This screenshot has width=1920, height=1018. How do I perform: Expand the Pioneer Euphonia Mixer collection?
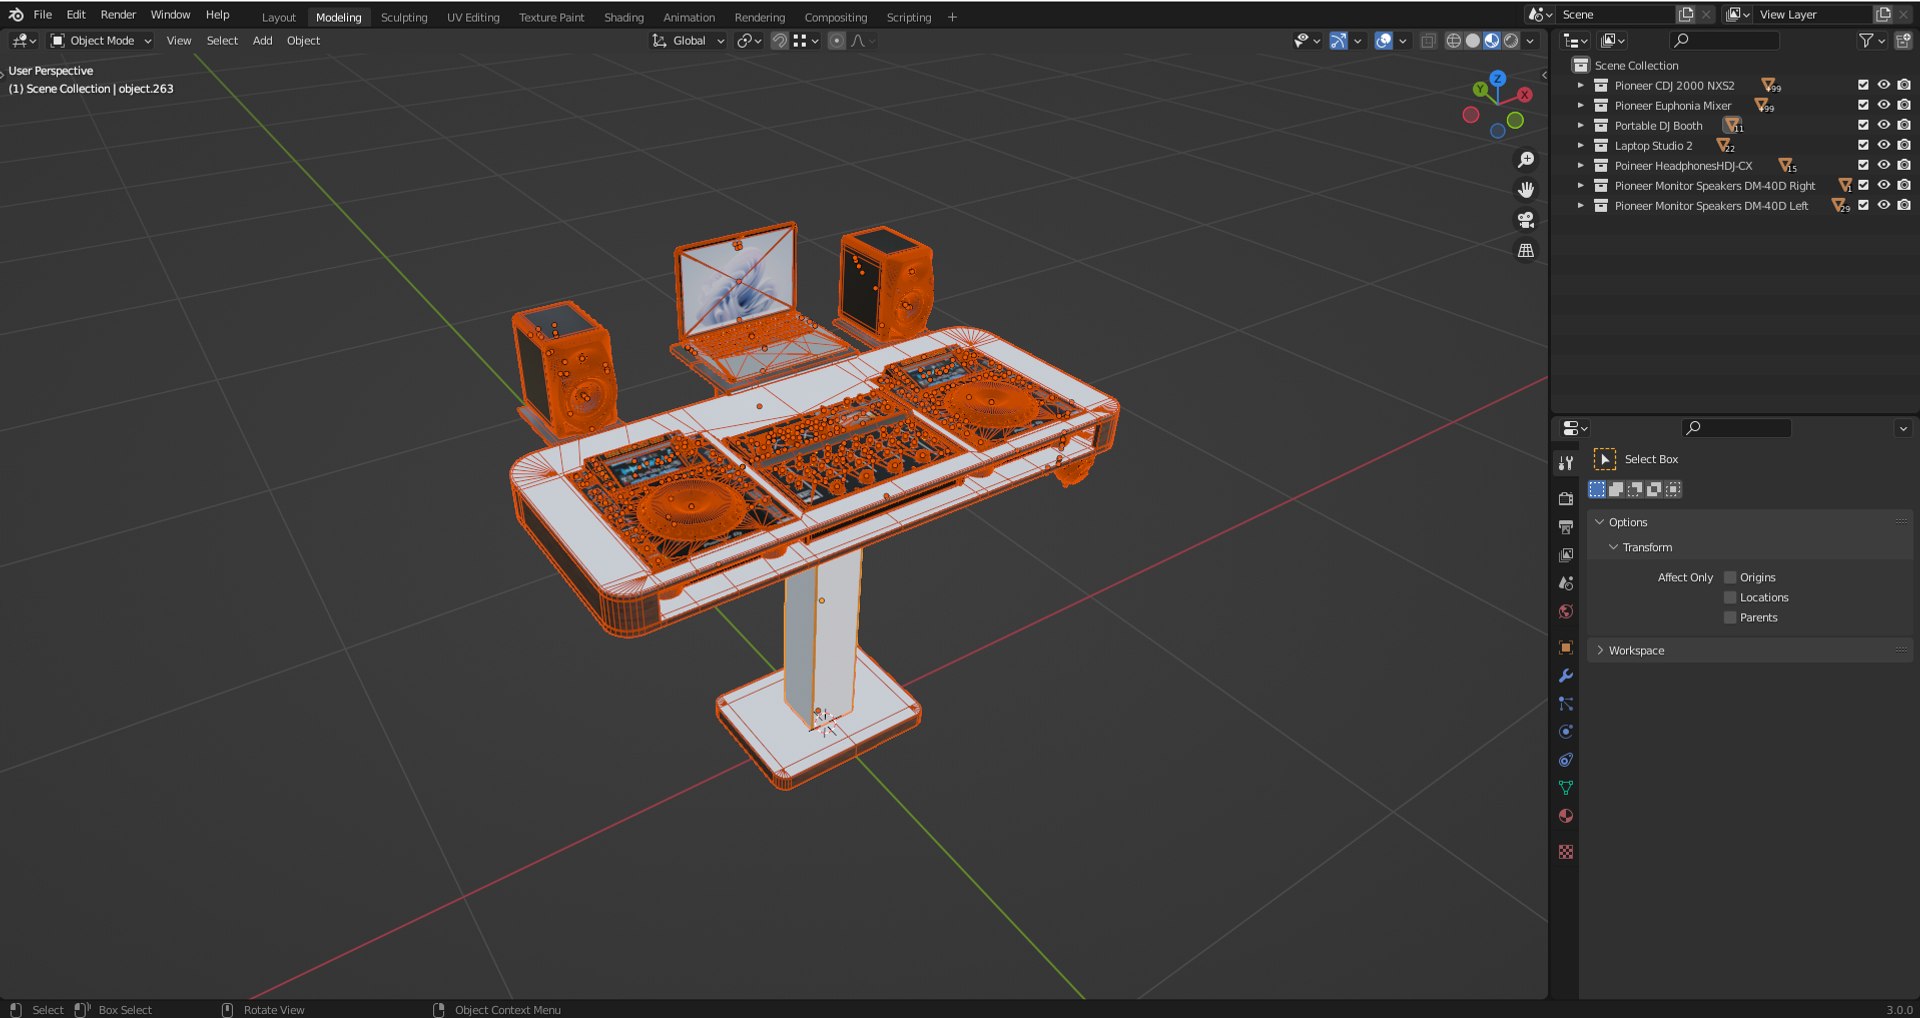click(x=1581, y=105)
